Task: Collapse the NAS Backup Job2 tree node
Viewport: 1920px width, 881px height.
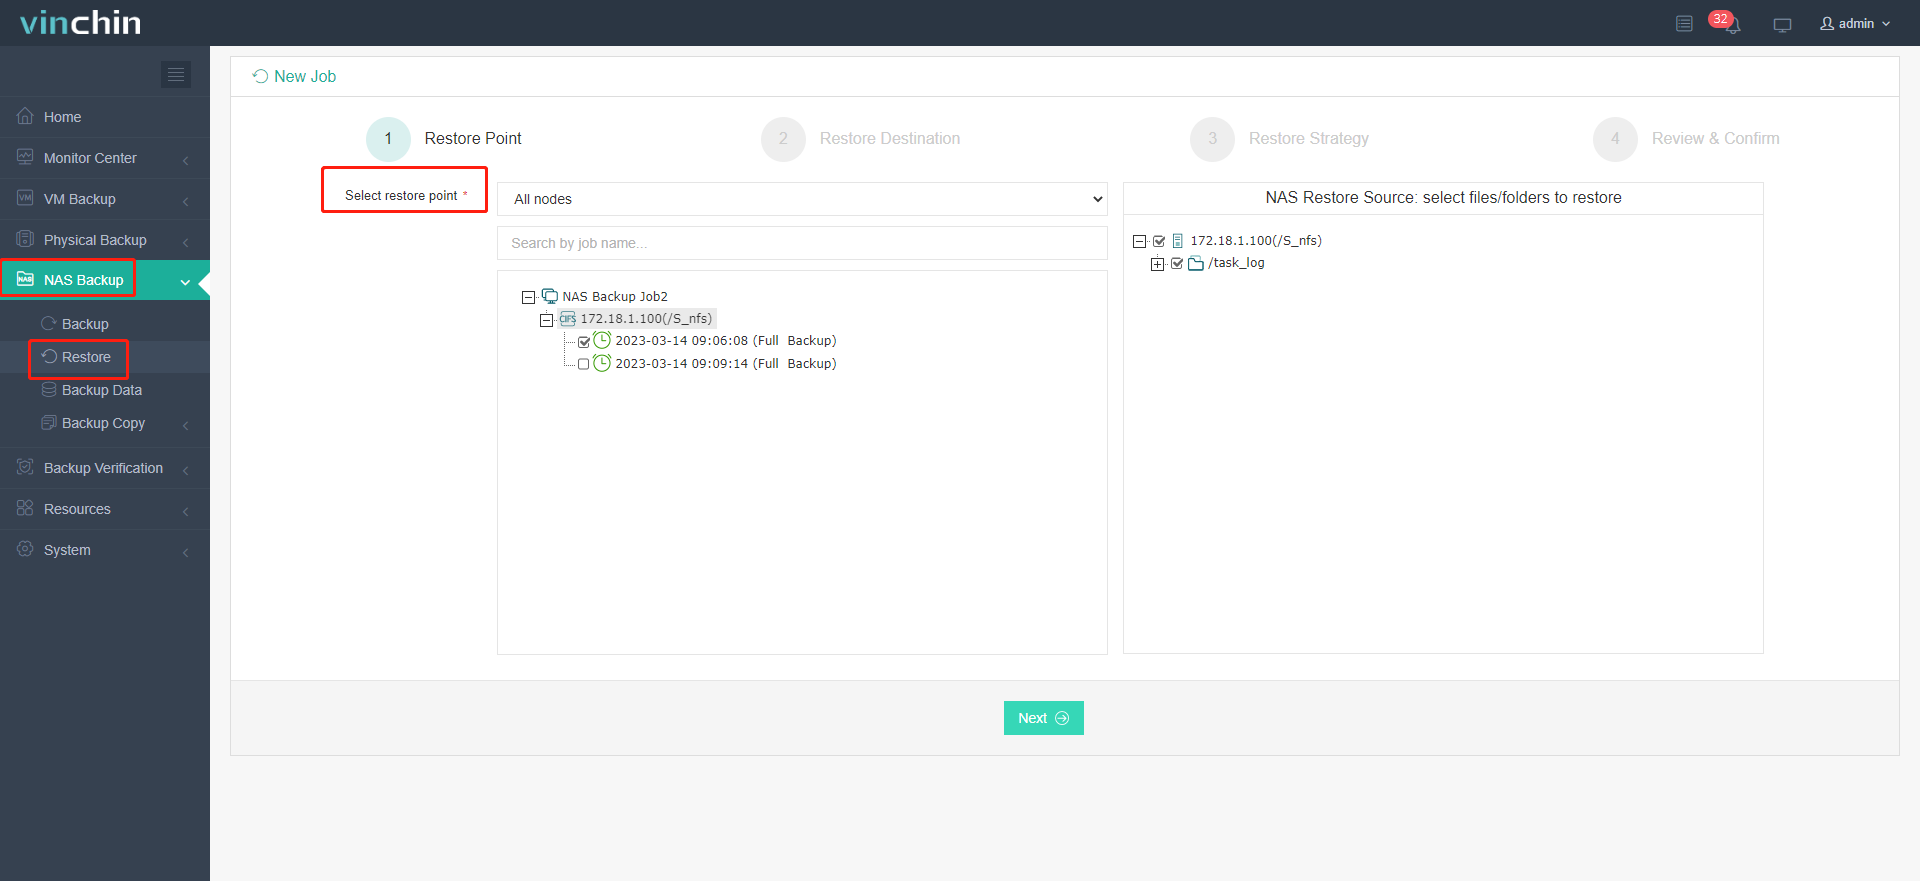Action: point(528,297)
